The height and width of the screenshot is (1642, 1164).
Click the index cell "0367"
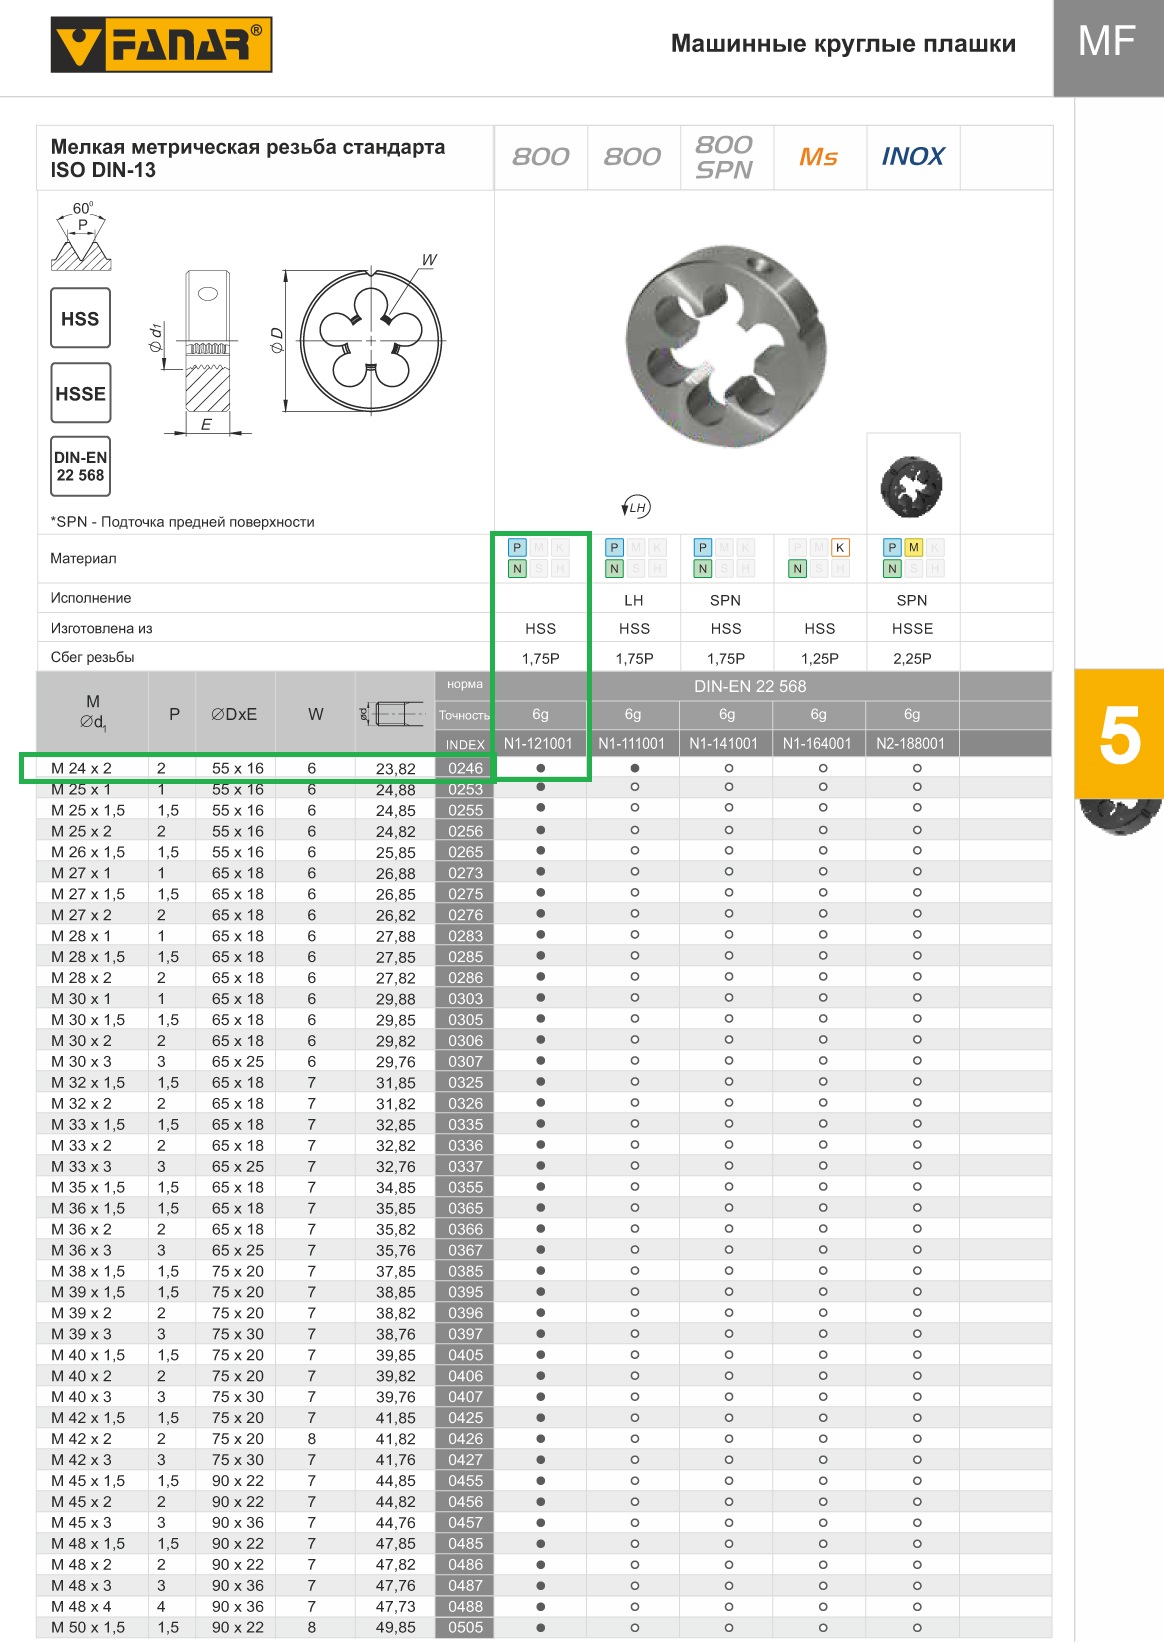click(x=465, y=1250)
